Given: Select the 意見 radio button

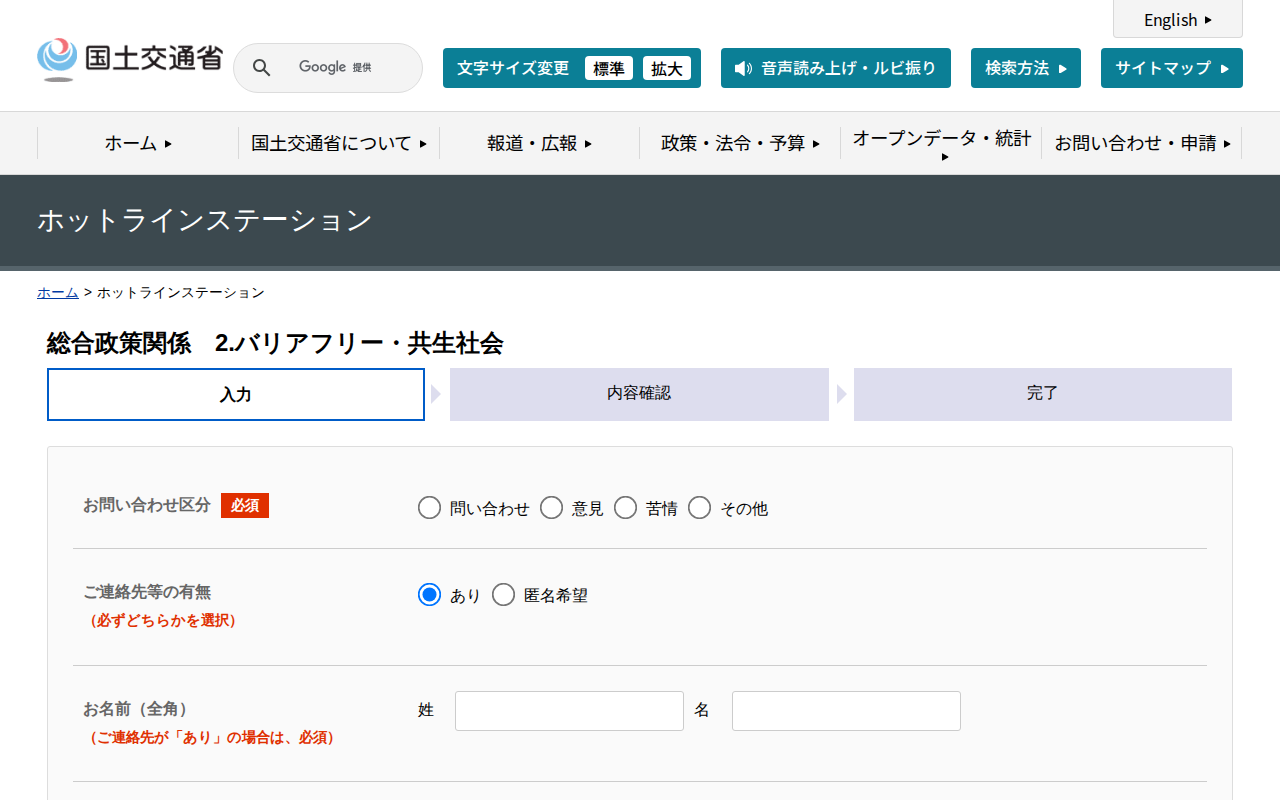Looking at the screenshot, I should 552,508.
